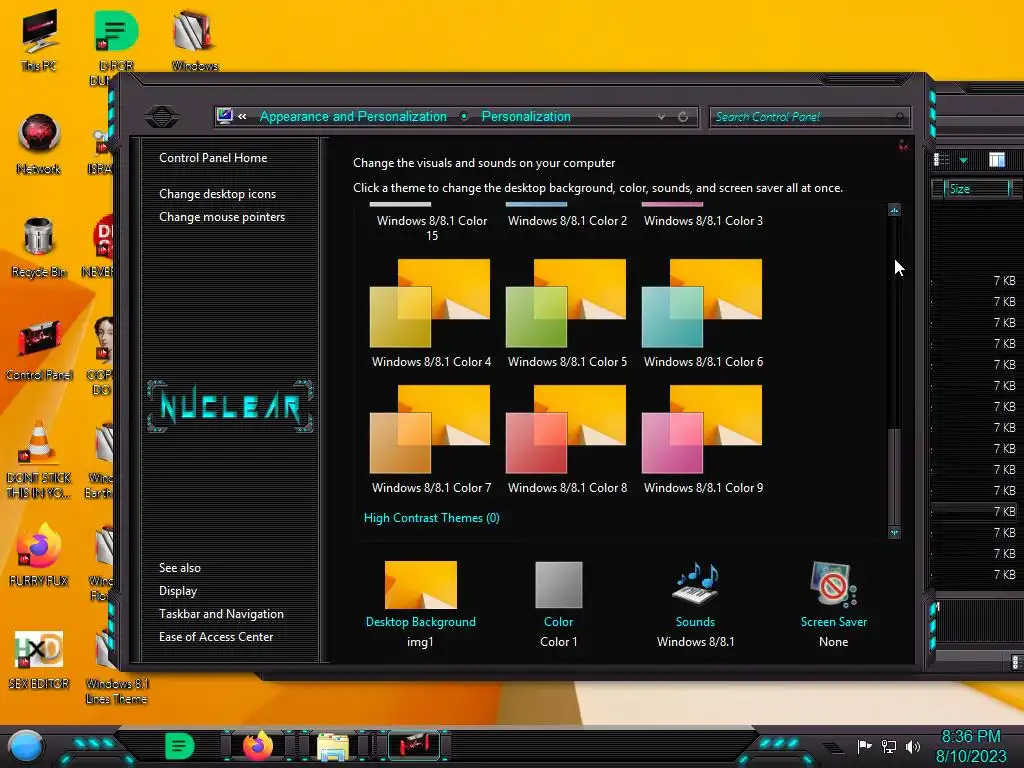Open File Explorer from the taskbar
This screenshot has height=768, width=1024.
[x=333, y=746]
